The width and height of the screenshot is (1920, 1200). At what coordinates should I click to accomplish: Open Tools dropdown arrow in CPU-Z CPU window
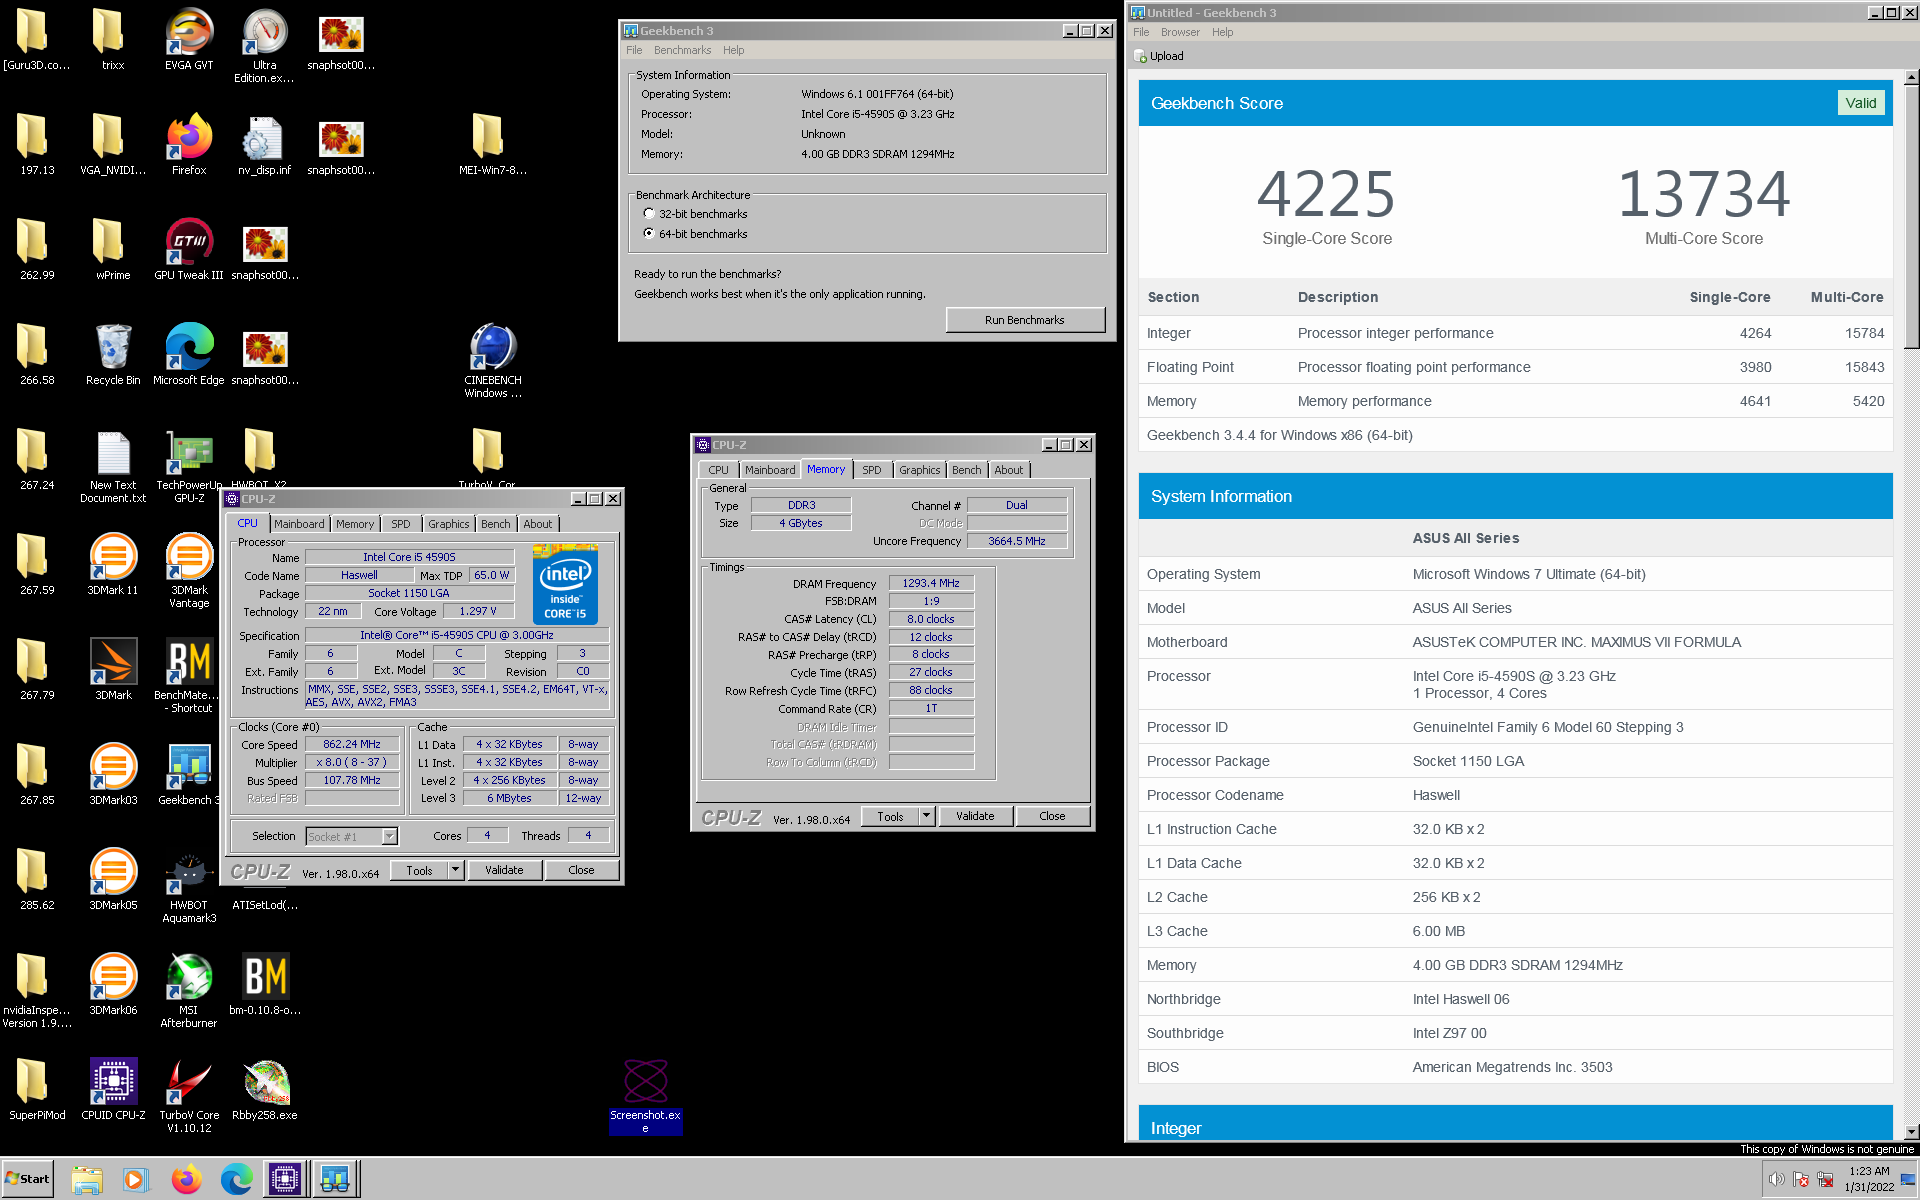[455, 871]
